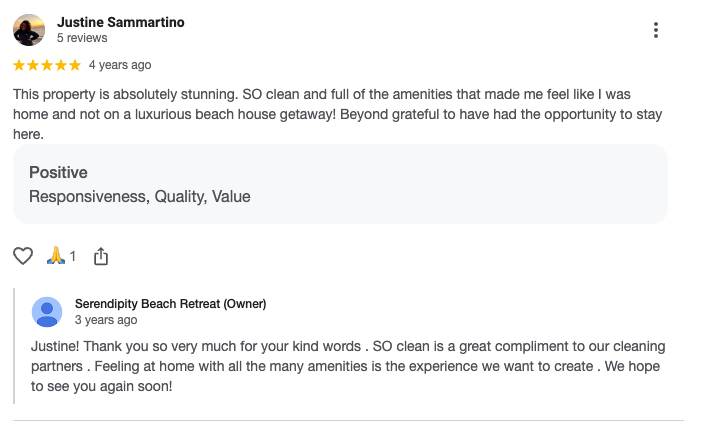Click the praying hands emoji reaction

coord(56,257)
